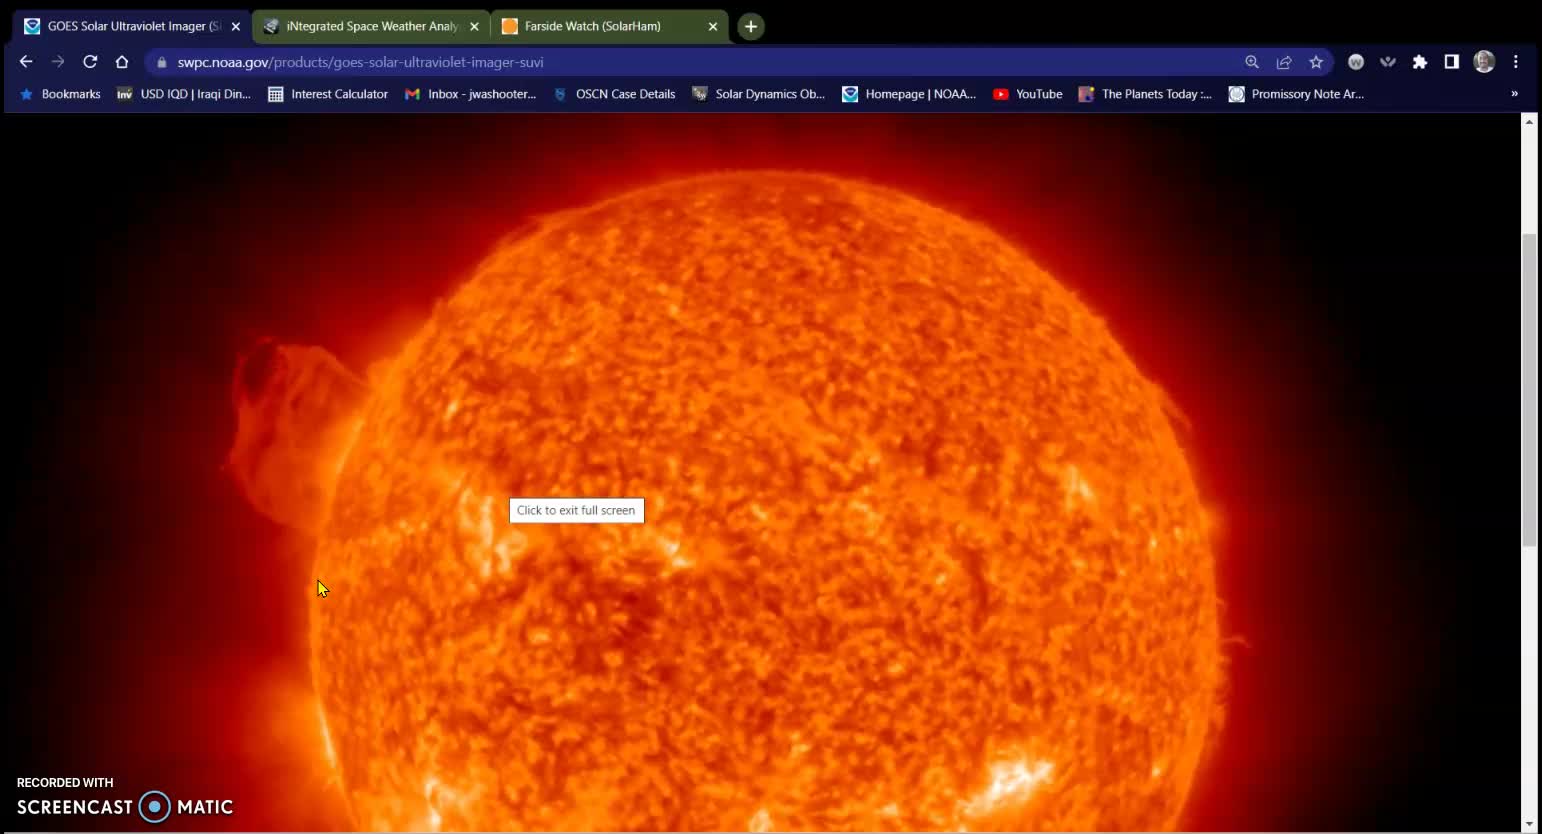Open a new browser tab
1542x834 pixels.
point(751,27)
